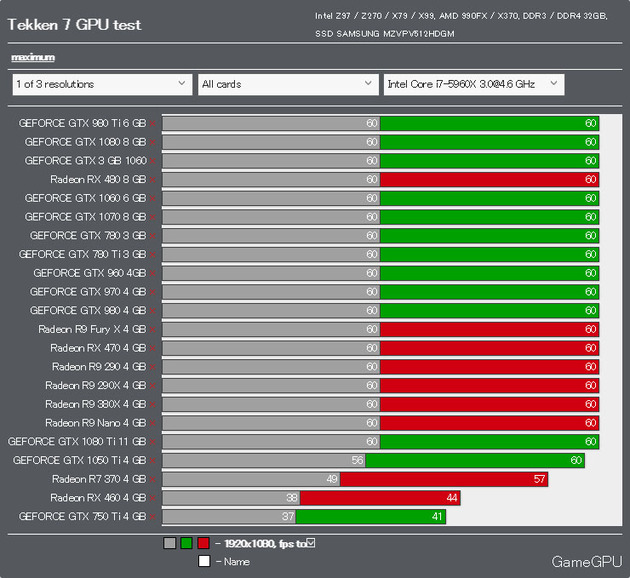
Task: Click the GEFORCE GTX 1080 Ti 11 GB label
Action: coord(77,441)
